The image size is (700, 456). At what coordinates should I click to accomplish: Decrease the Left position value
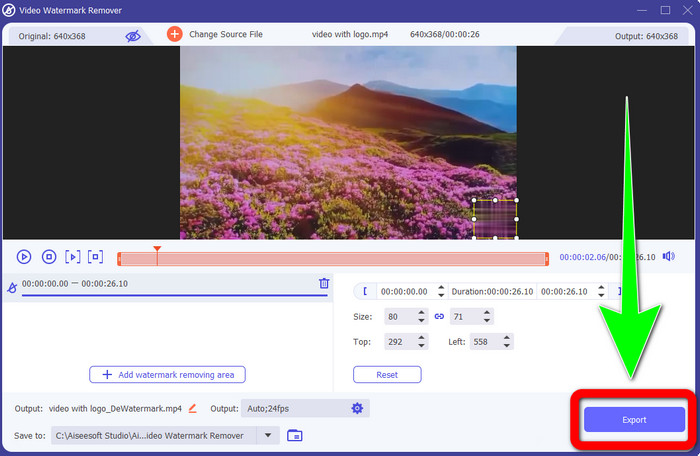(507, 346)
